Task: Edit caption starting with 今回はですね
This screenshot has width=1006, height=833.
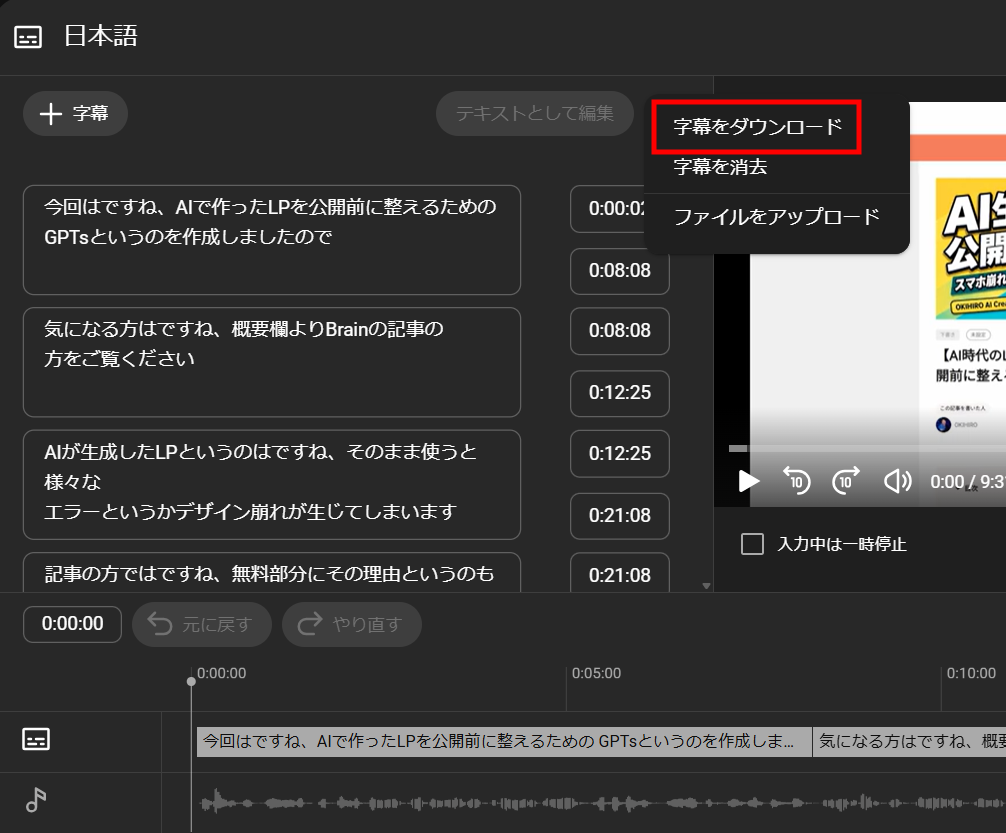Action: (x=271, y=240)
